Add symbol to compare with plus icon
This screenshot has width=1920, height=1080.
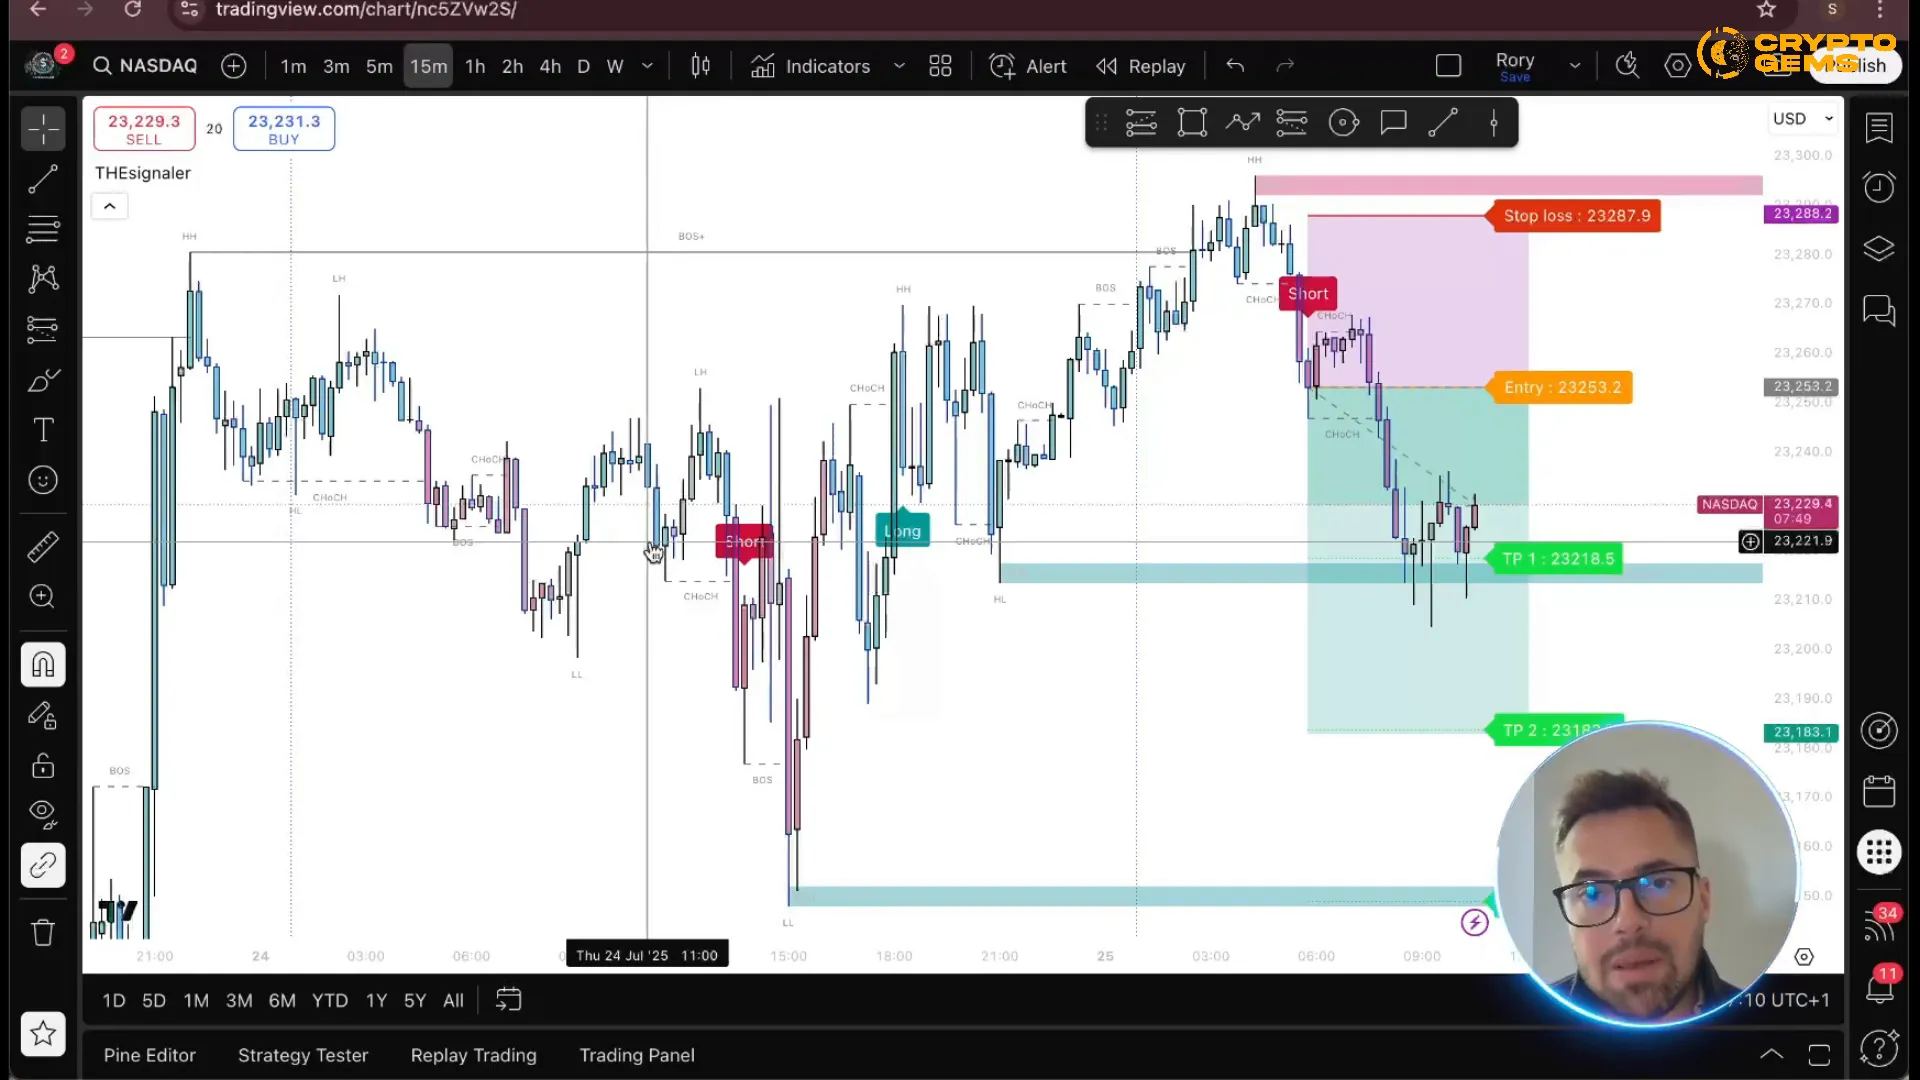(234, 66)
